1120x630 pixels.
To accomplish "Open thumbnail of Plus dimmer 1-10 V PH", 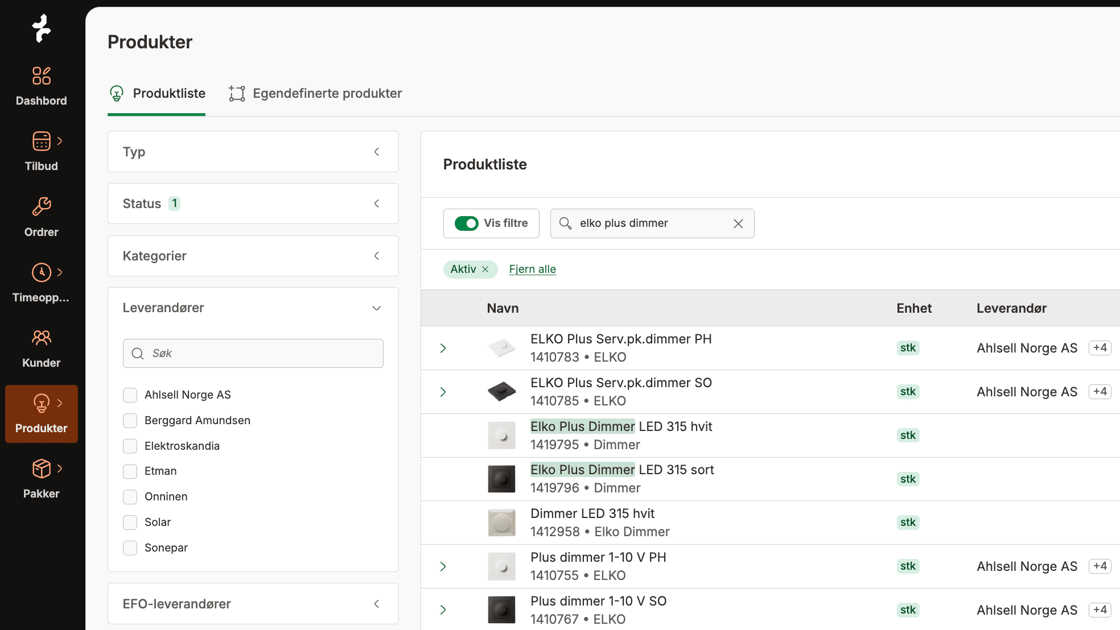I will pos(501,566).
